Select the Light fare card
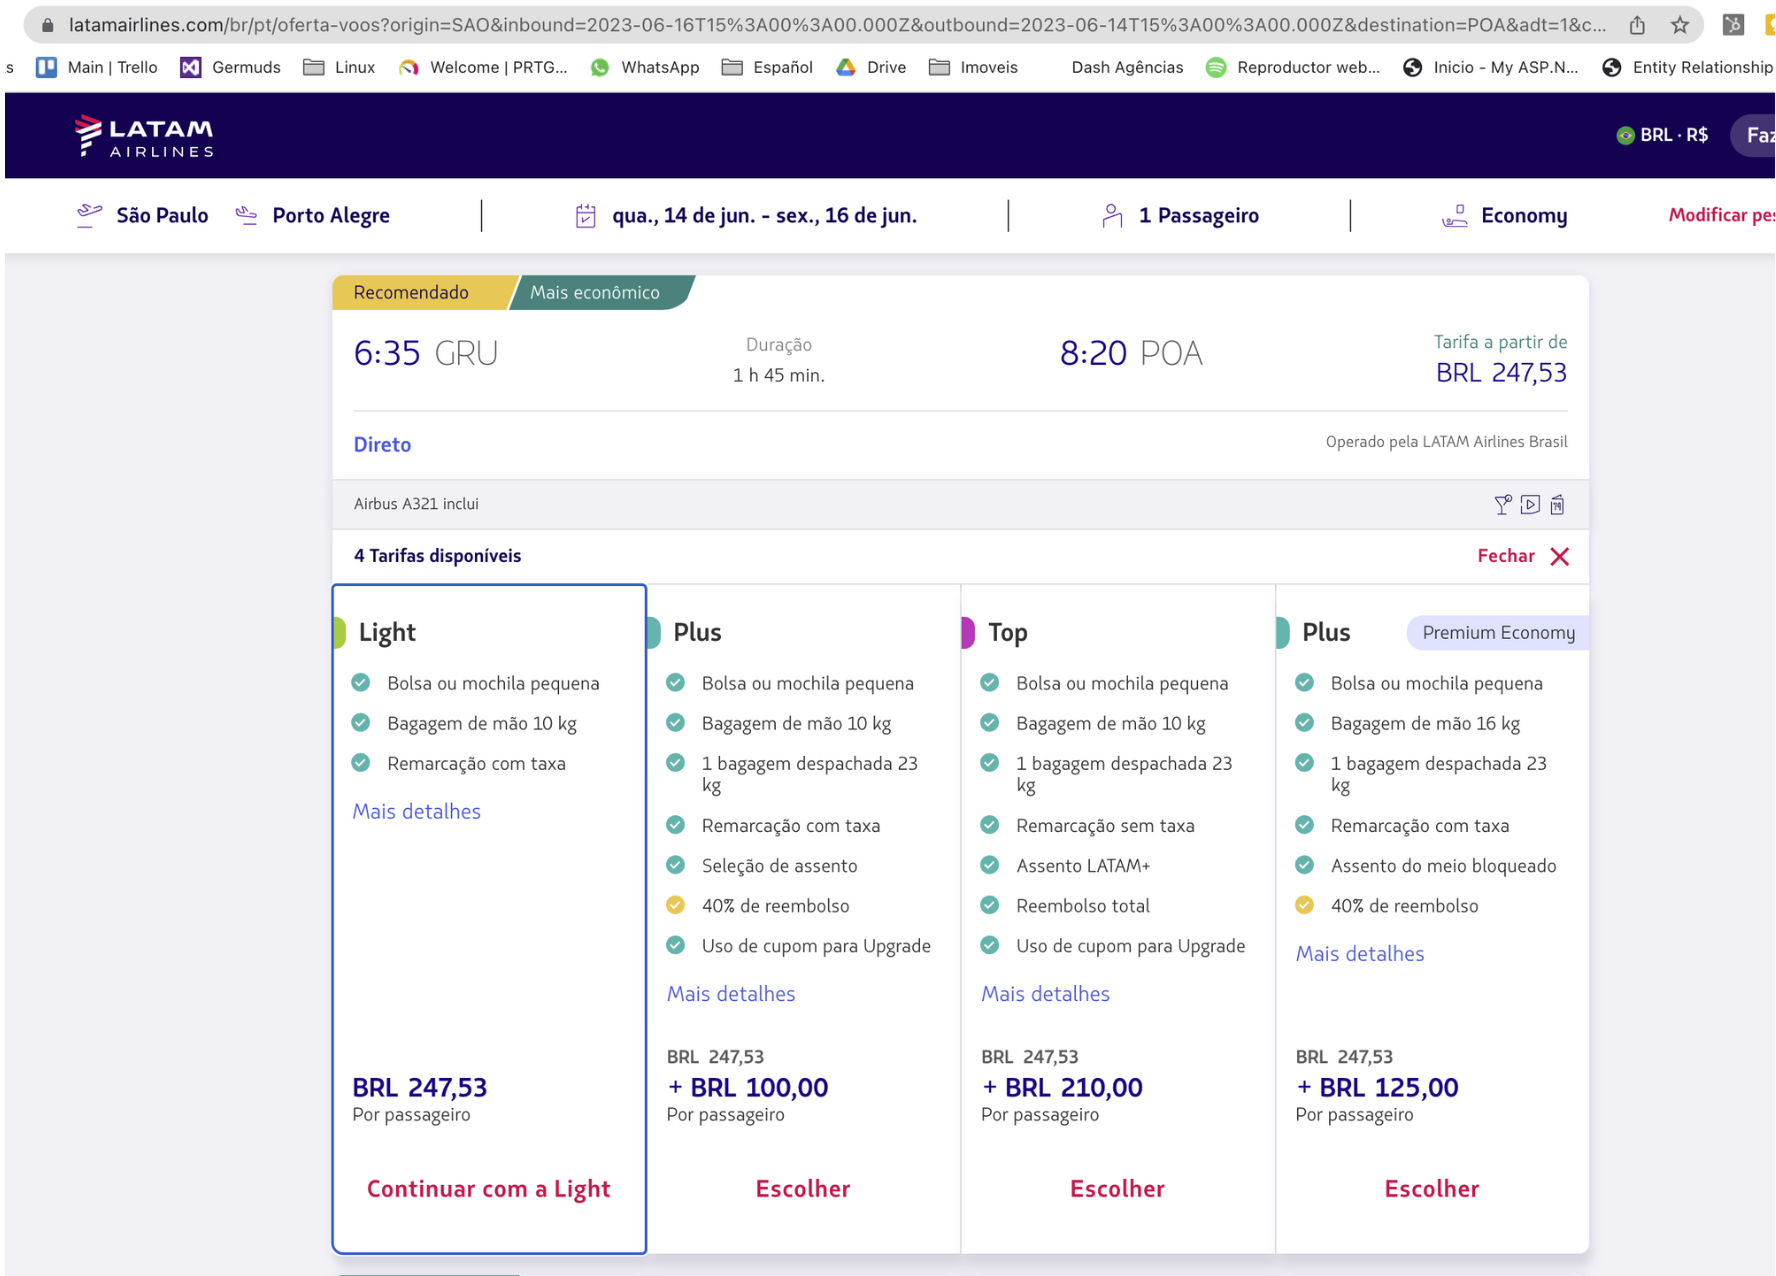The width and height of the screenshot is (1776, 1276). [489, 918]
